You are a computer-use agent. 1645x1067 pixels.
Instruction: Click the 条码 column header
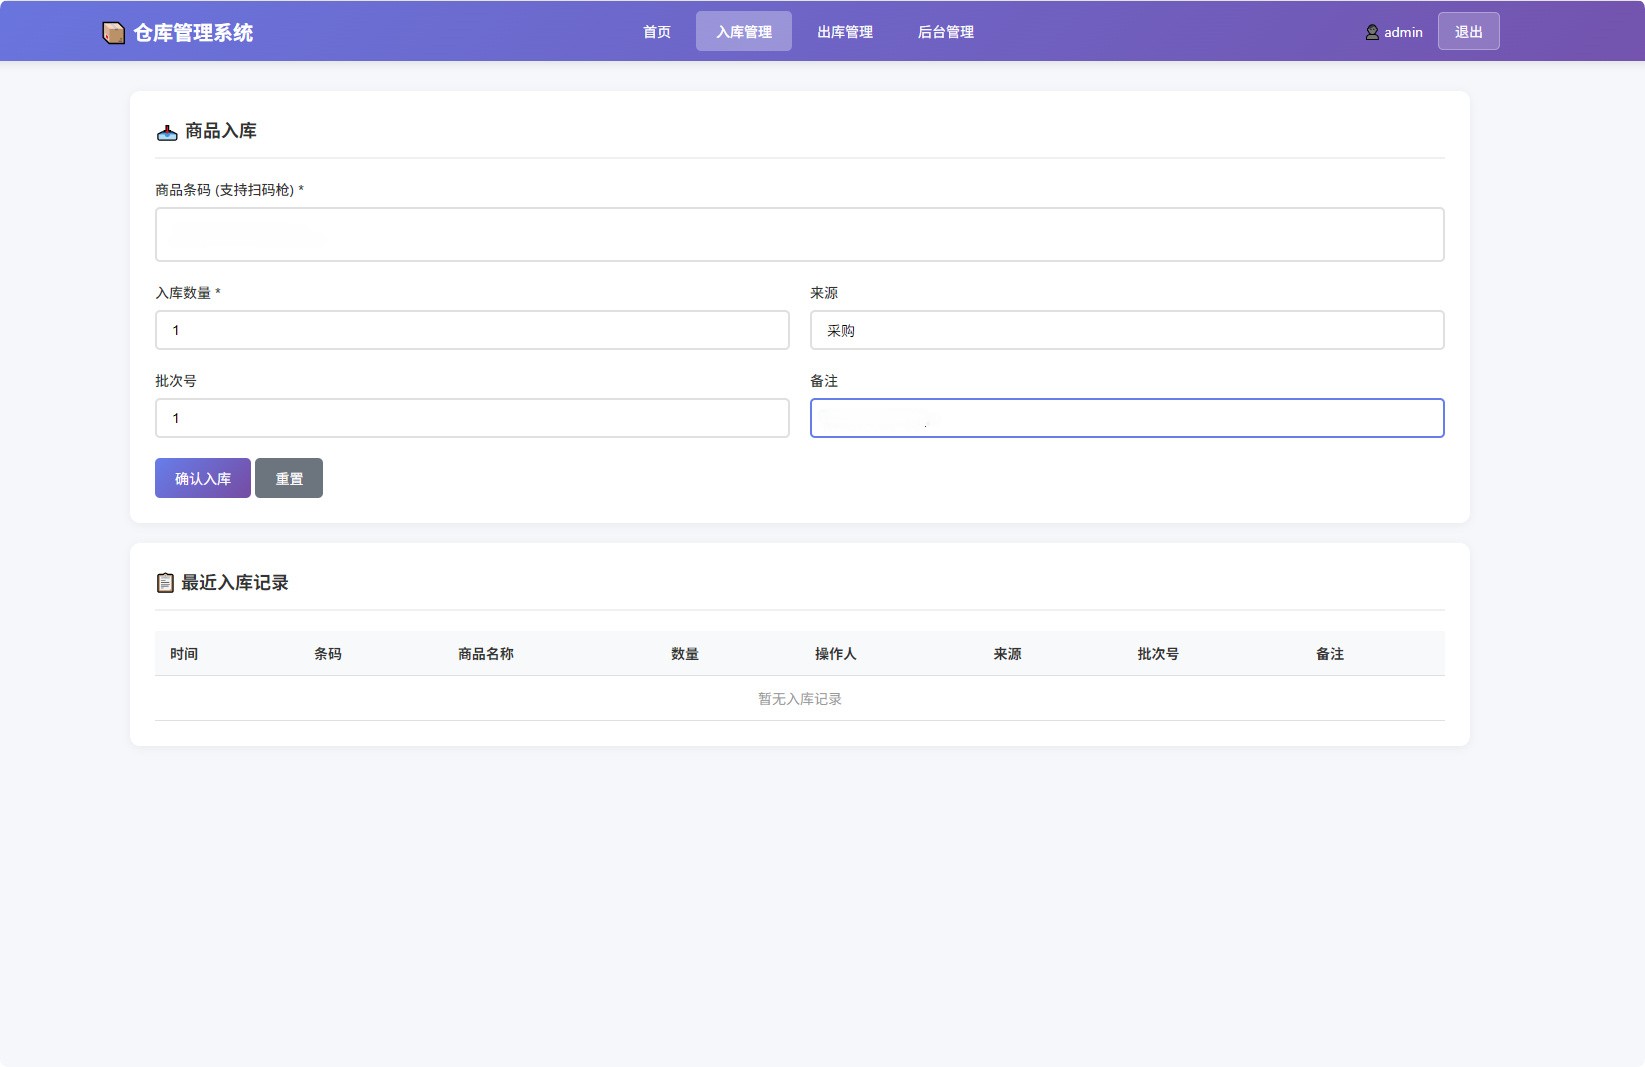coord(328,654)
